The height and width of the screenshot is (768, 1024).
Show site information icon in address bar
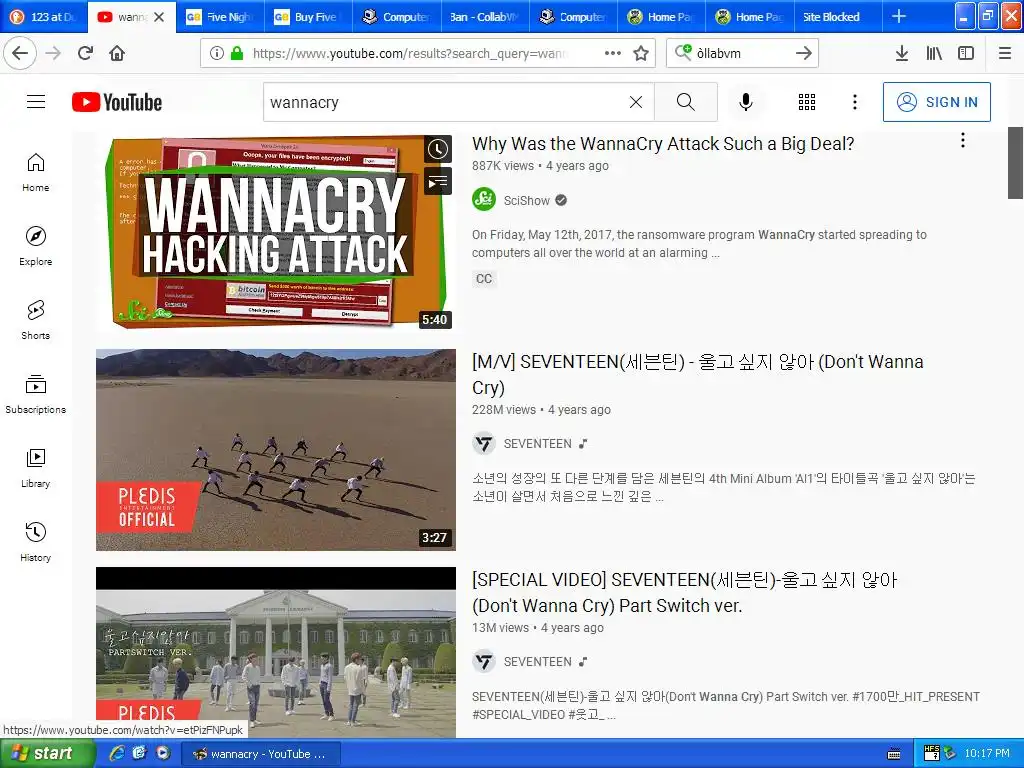[217, 53]
